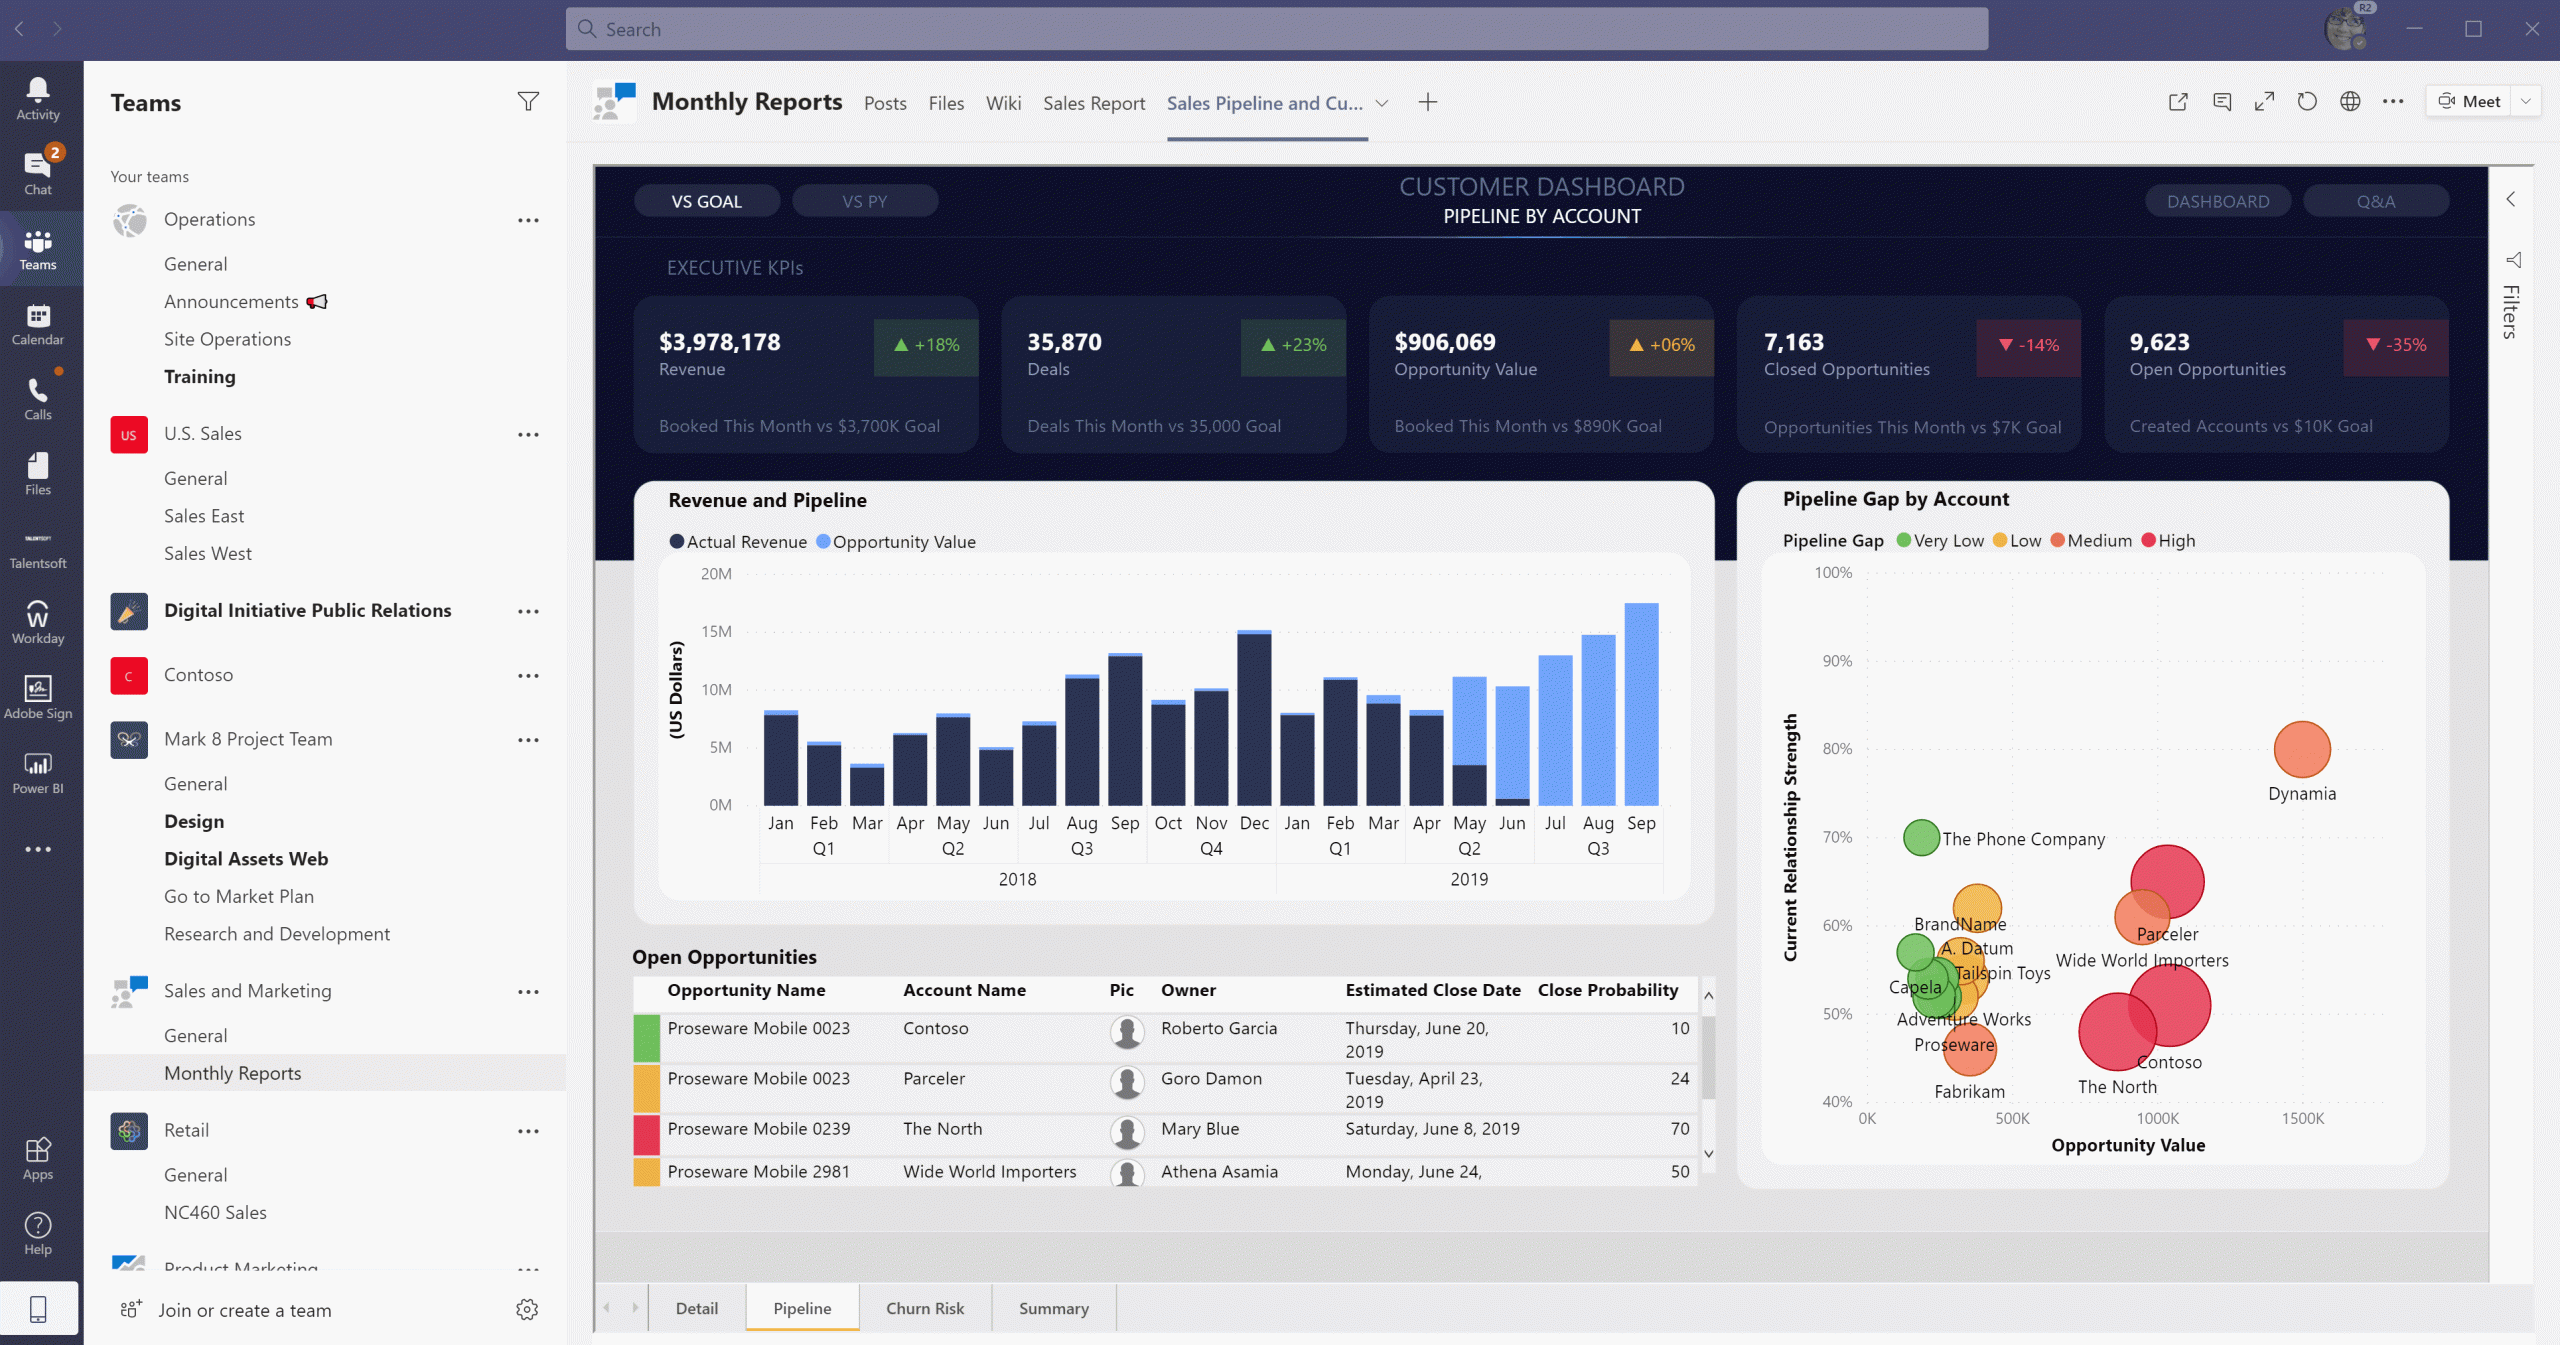Reload the tab with refresh icon
This screenshot has width=2560, height=1345.
[2307, 102]
